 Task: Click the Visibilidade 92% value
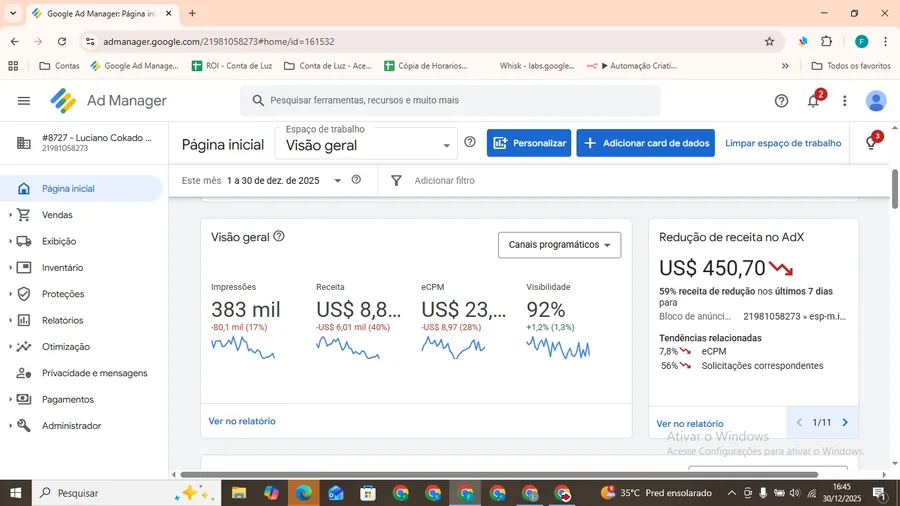[546, 310]
